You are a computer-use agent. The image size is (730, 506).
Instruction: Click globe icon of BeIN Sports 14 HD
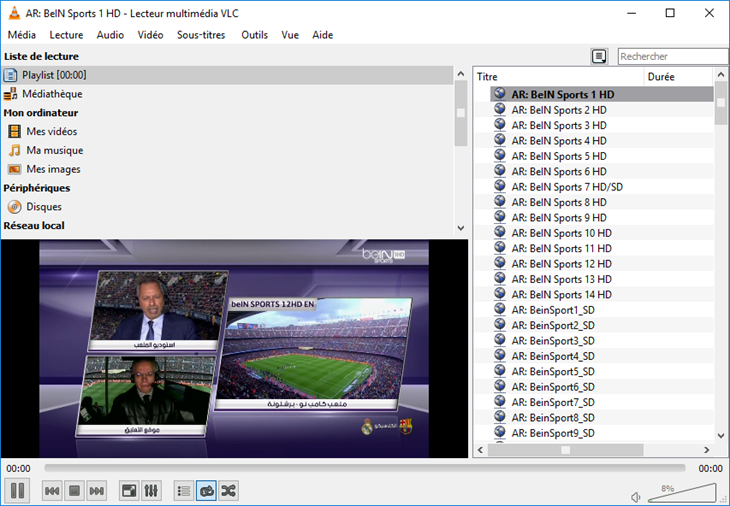(500, 293)
